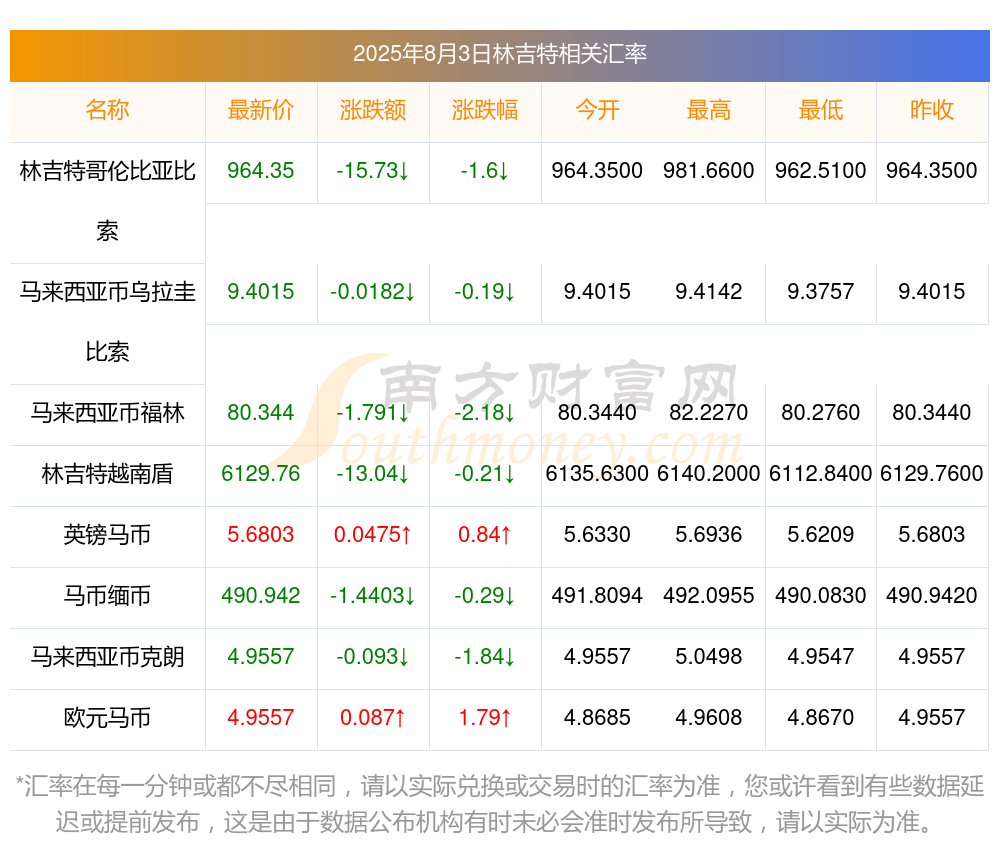Image resolution: width=1000 pixels, height=853 pixels.
Task: Click the latest price 490.942
Action: point(261,595)
